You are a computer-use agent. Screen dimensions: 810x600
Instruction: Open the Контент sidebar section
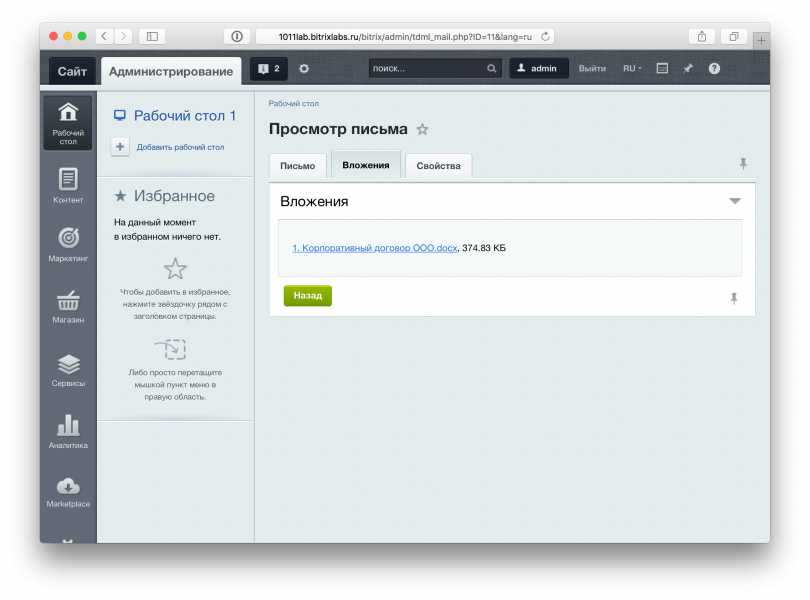(x=68, y=185)
